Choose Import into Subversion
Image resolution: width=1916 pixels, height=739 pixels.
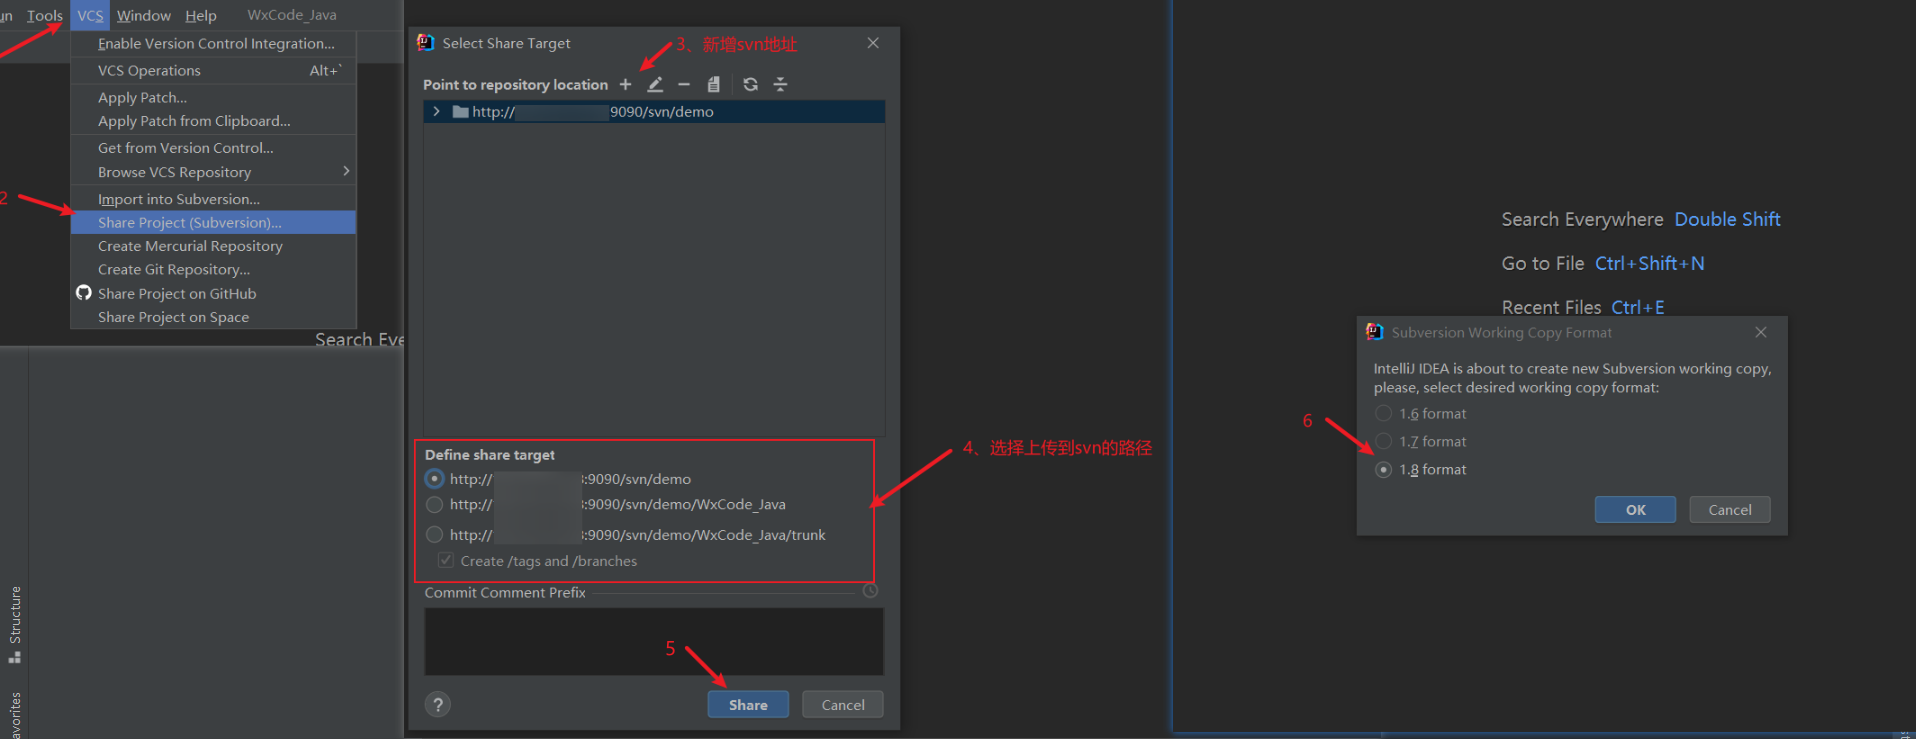[214, 199]
